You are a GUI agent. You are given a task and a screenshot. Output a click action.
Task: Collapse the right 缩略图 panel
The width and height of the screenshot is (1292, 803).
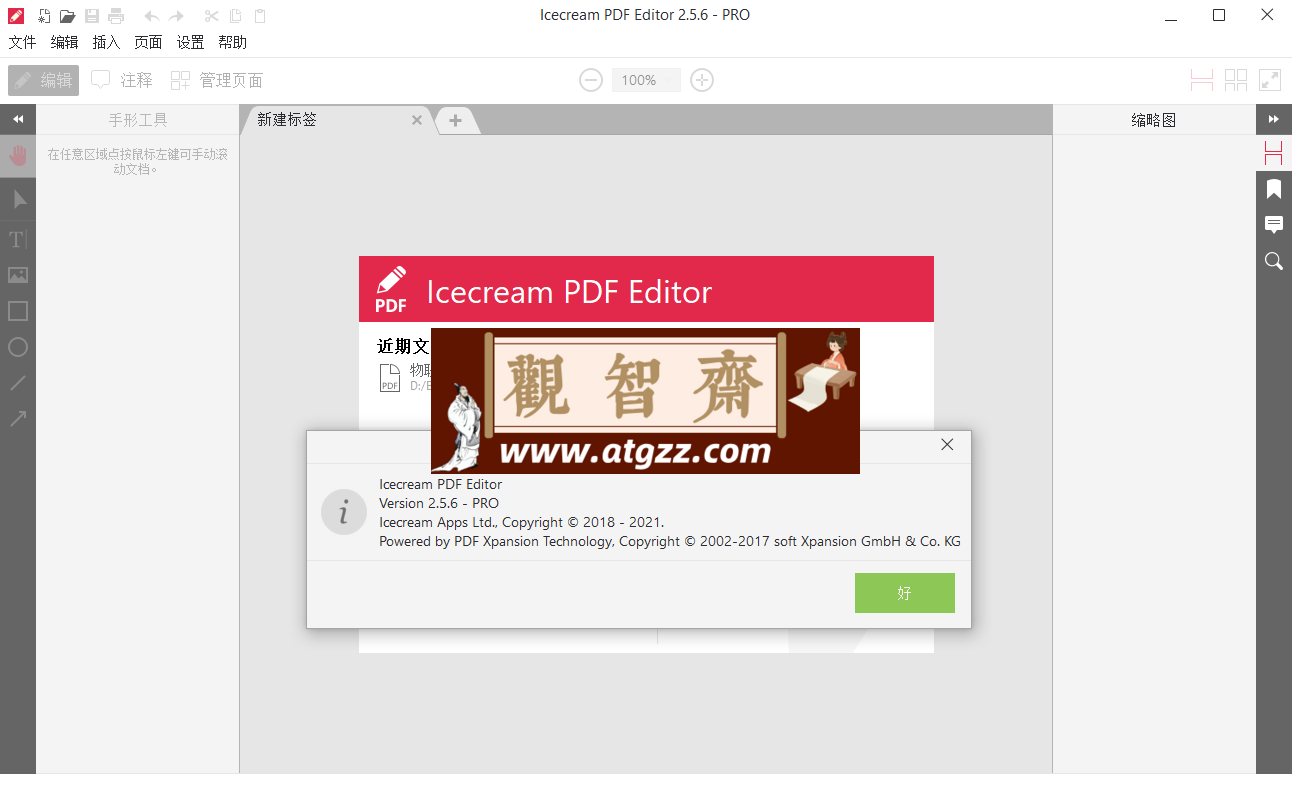coord(1274,119)
